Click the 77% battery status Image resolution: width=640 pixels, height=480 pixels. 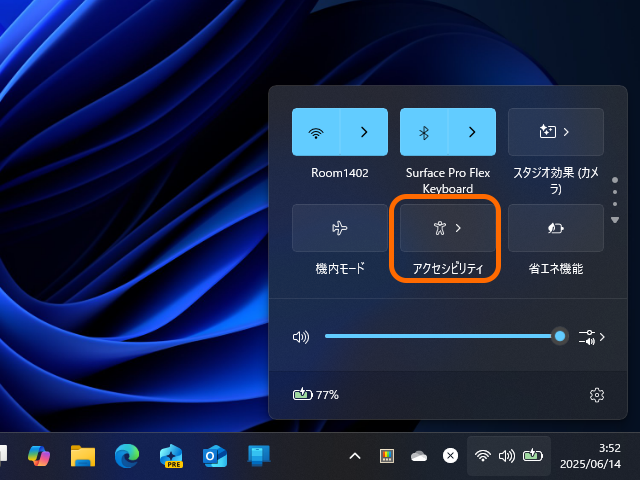coord(316,395)
